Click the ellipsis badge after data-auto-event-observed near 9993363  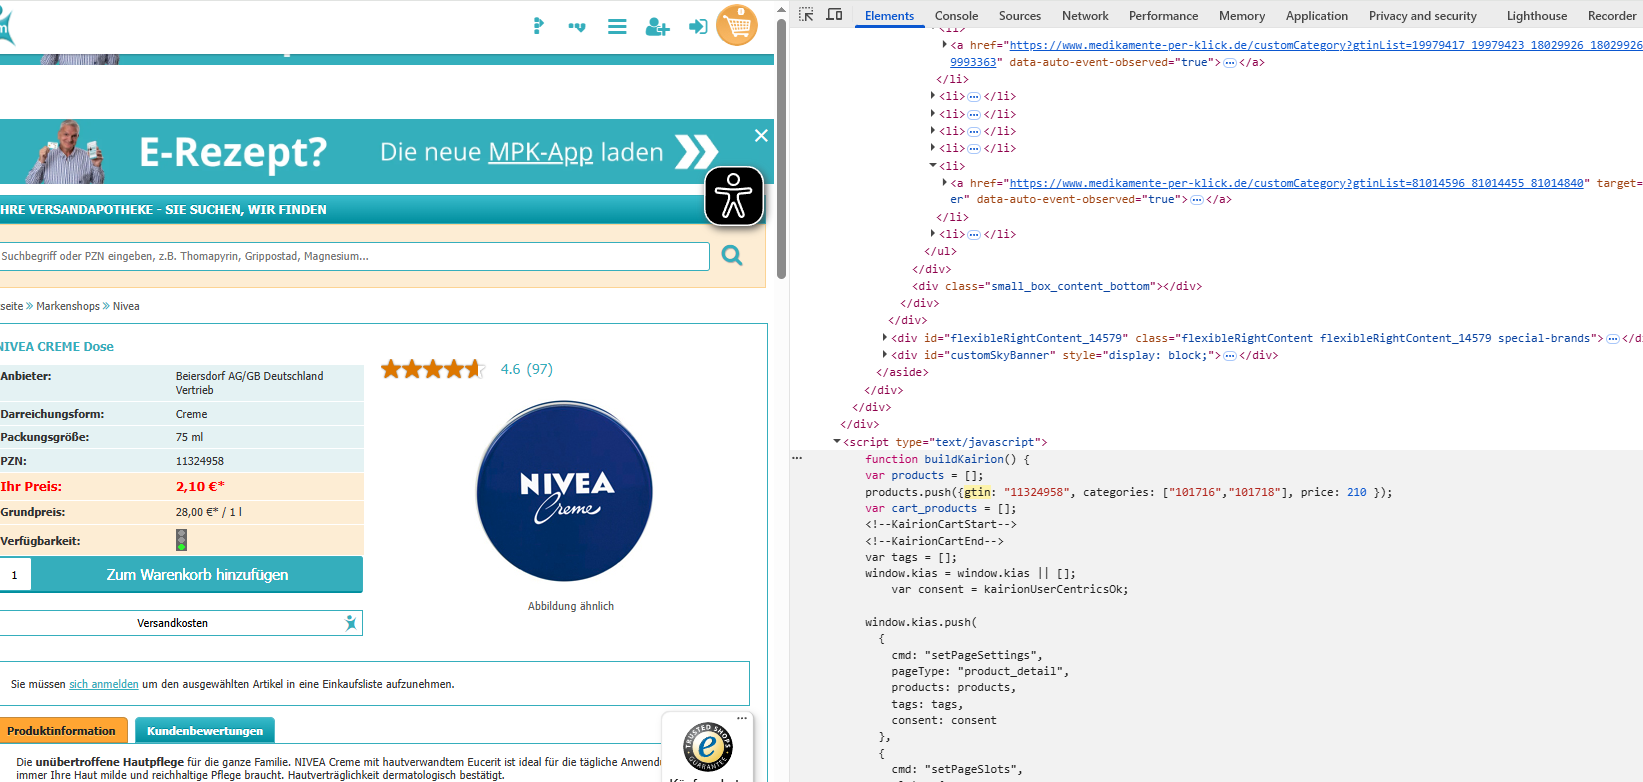1230,62
